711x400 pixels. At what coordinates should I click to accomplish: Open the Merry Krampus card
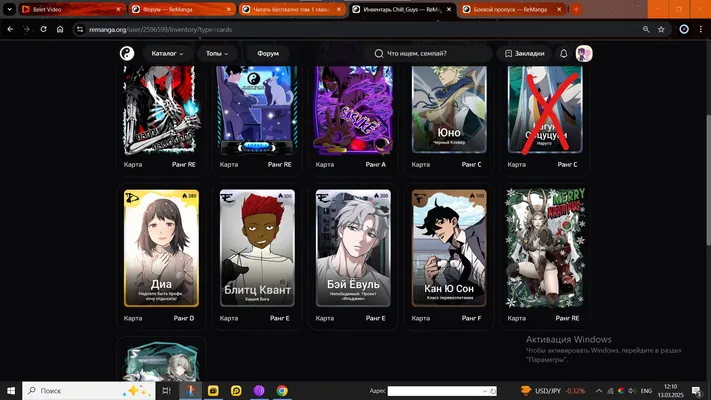point(545,248)
